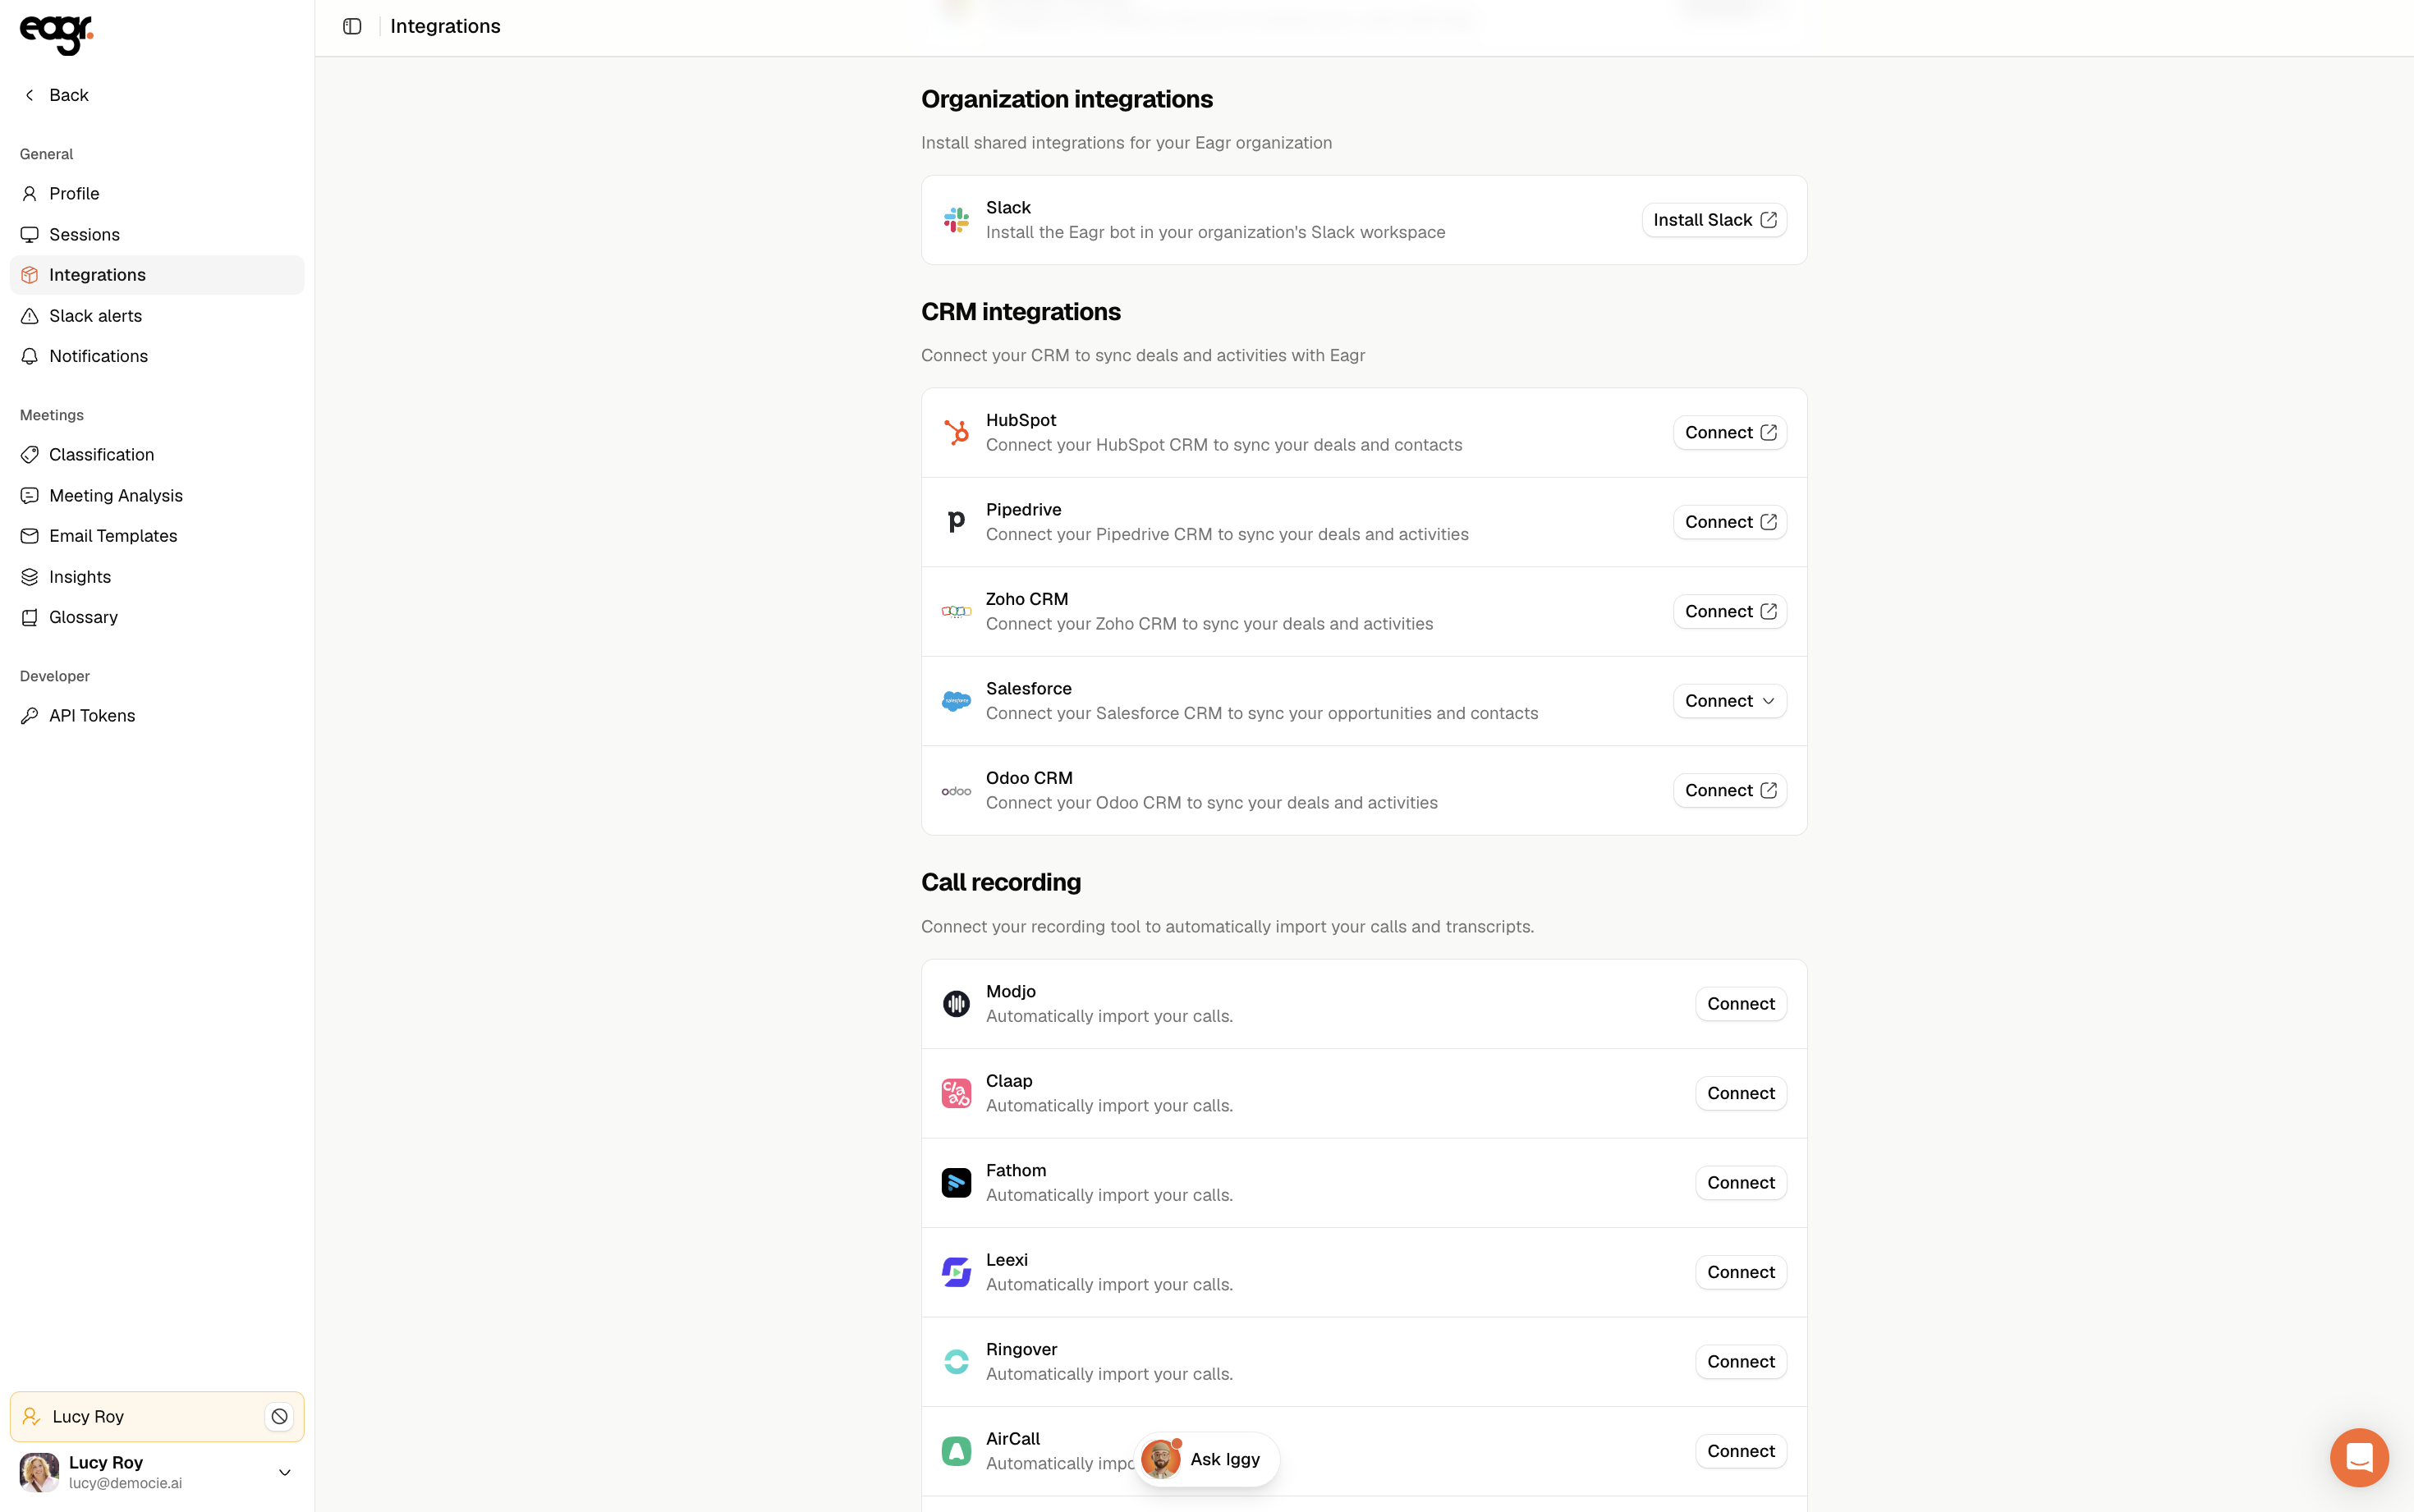Click the Odoo logo icon
This screenshot has height=1512, width=2414.
(956, 791)
